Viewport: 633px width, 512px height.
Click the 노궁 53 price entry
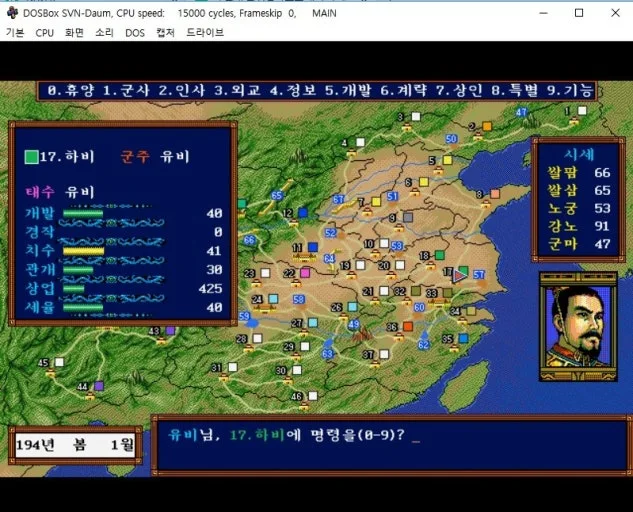point(579,208)
